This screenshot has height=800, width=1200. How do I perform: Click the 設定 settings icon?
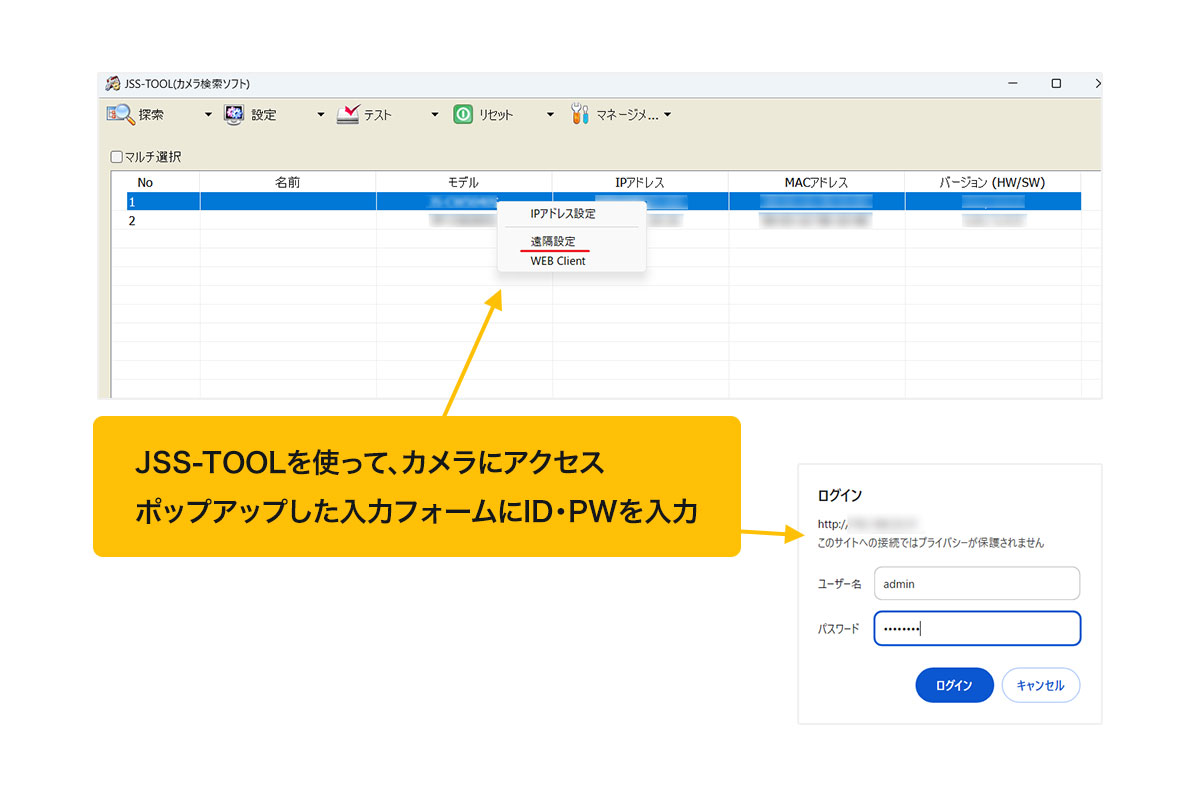click(x=234, y=114)
